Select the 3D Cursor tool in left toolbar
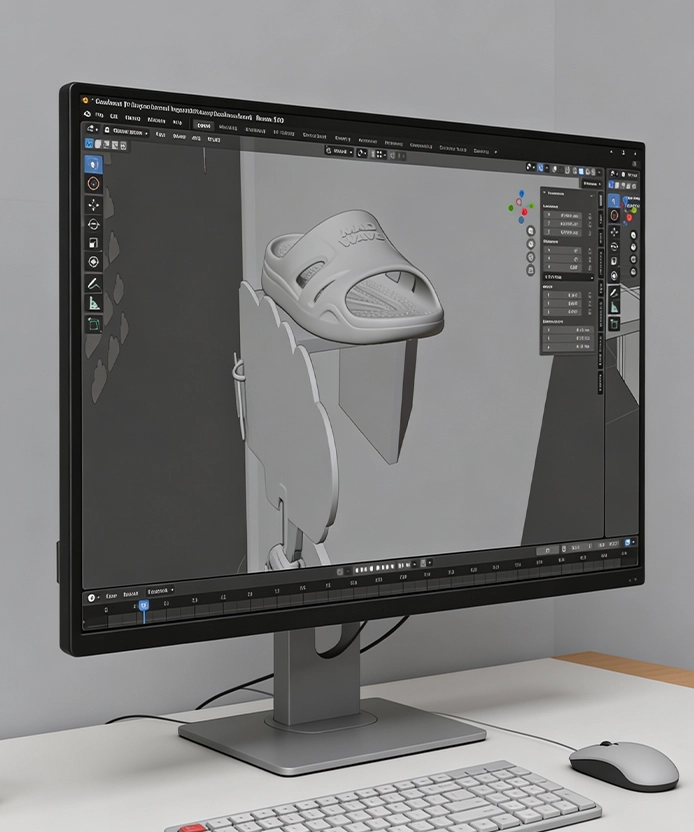The height and width of the screenshot is (832, 694). (93, 184)
